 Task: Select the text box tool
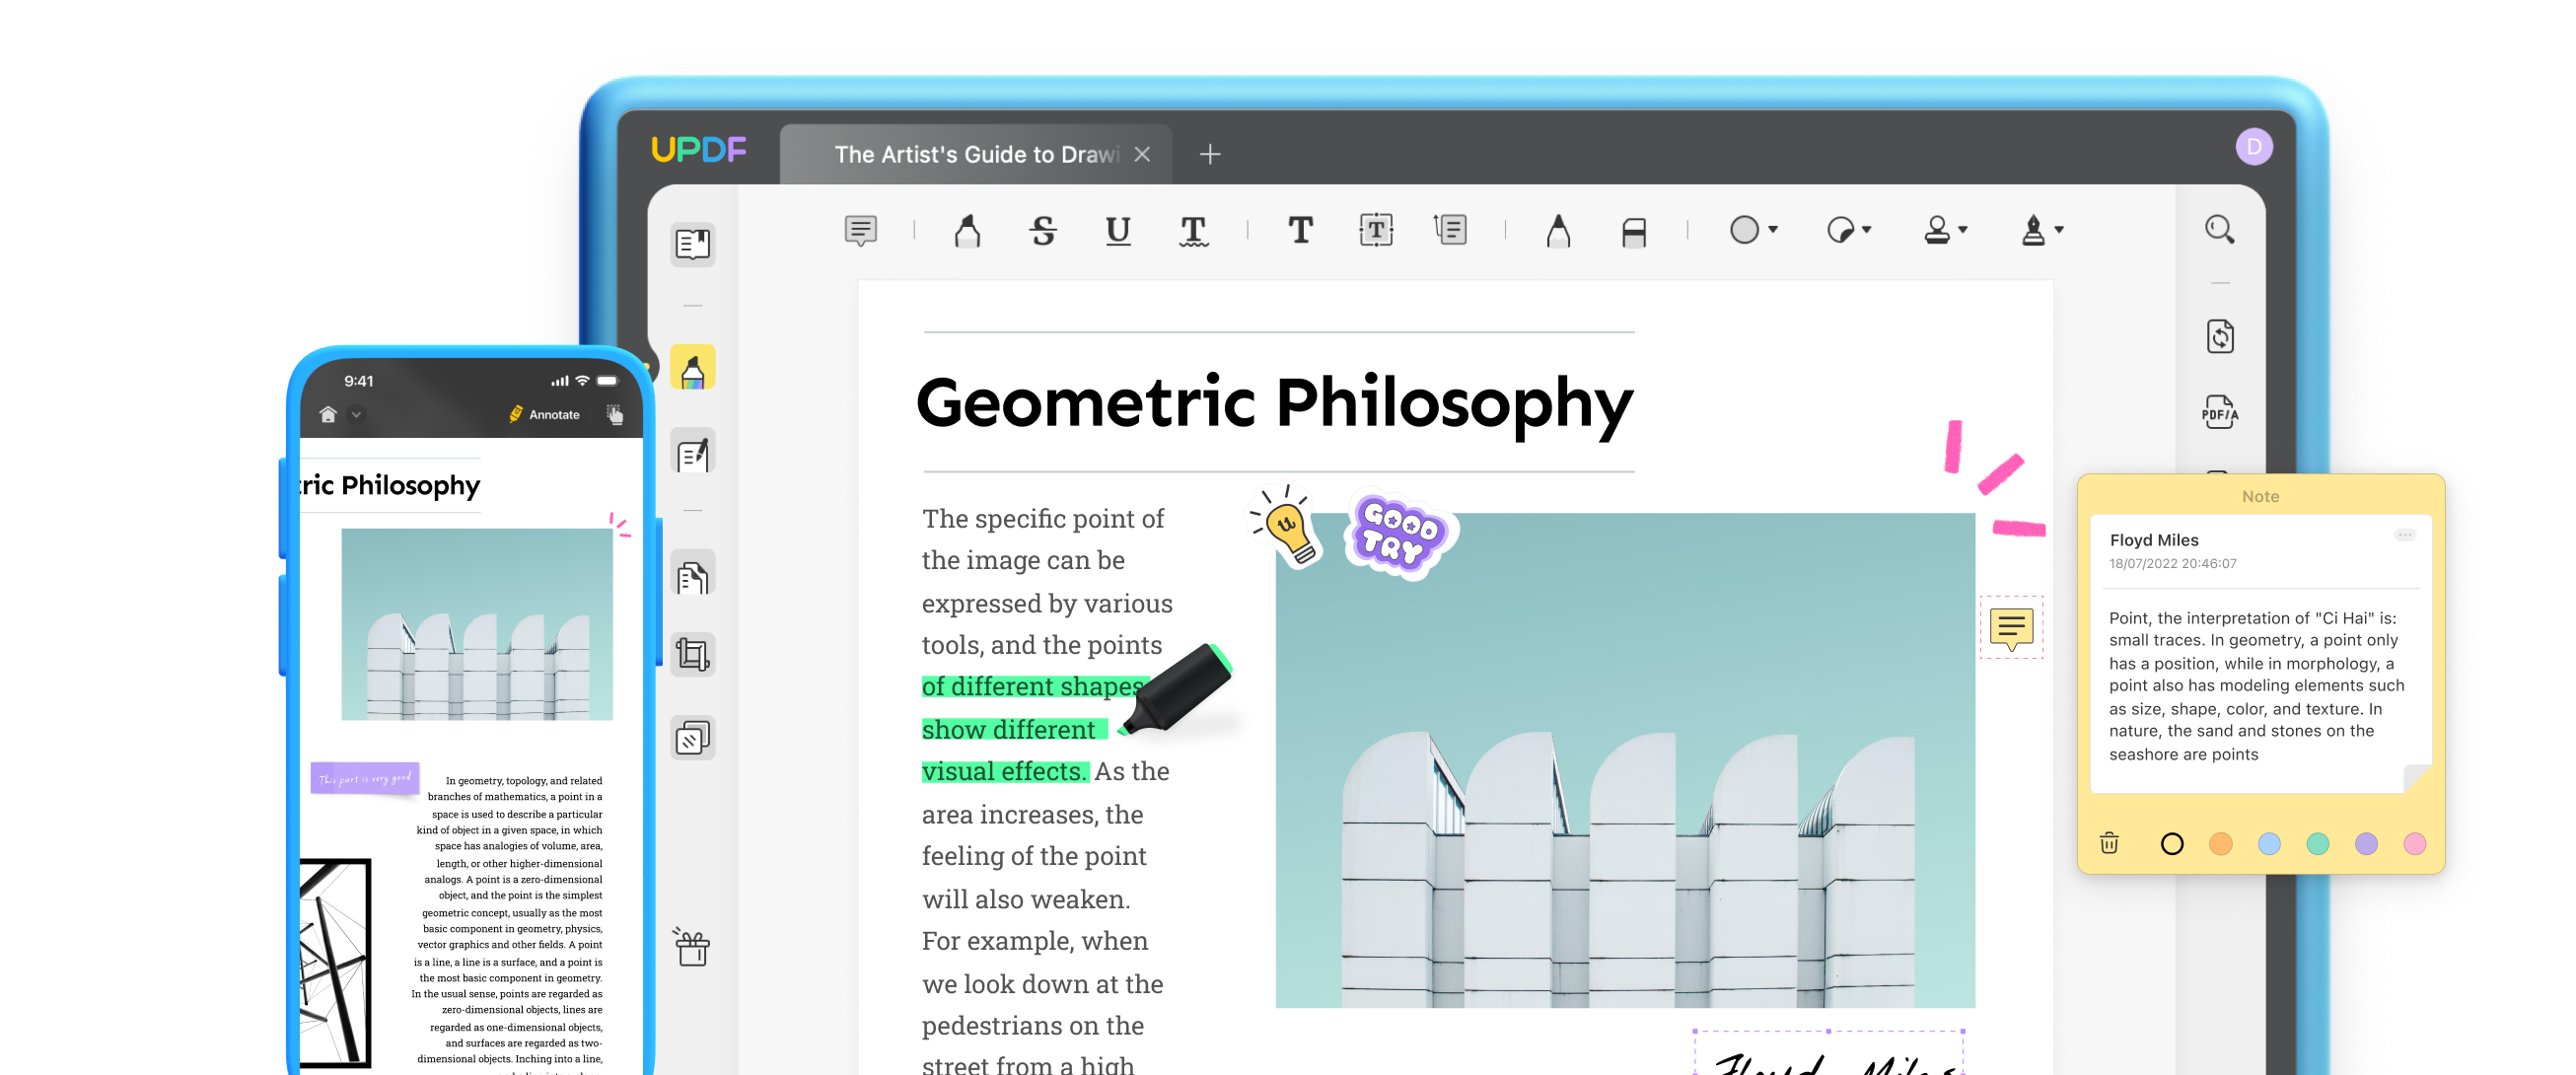click(1376, 230)
